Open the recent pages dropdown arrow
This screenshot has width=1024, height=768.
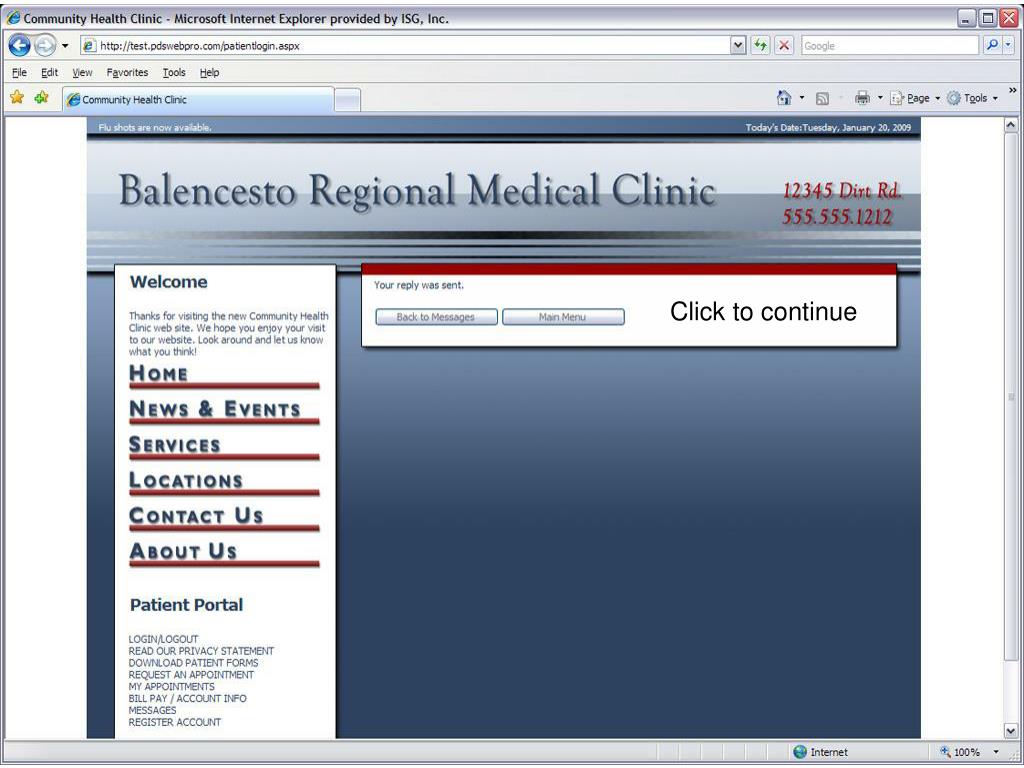pos(65,46)
